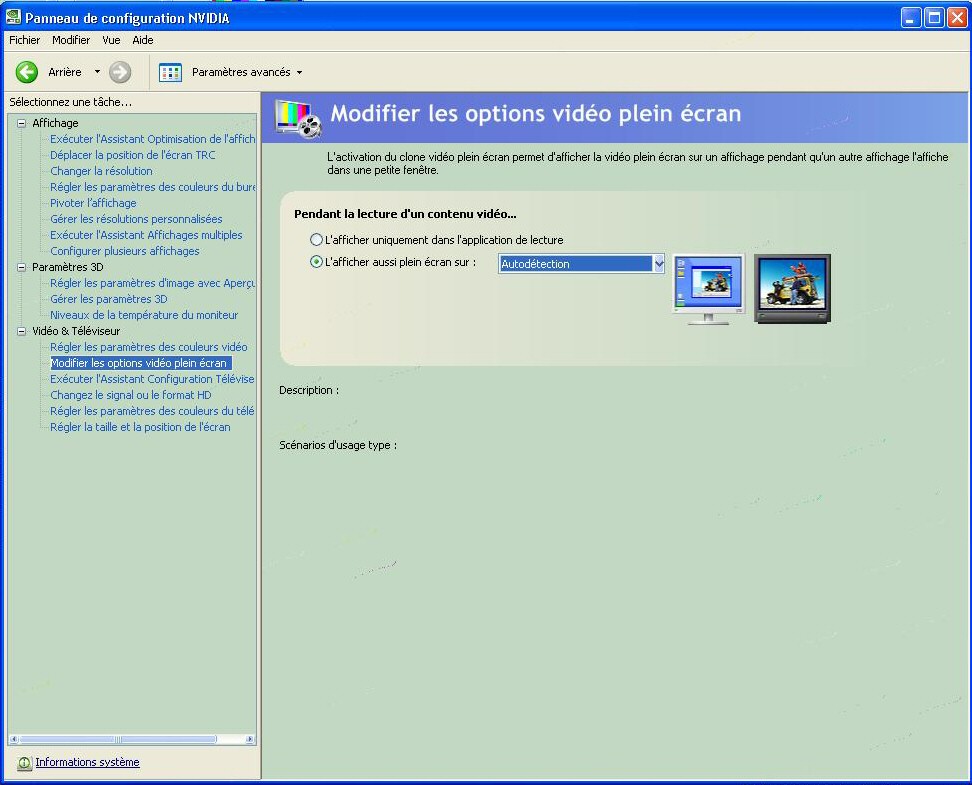This screenshot has height=785, width=972.
Task: Click the Paramètres avancés grid view icon
Action: [x=170, y=73]
